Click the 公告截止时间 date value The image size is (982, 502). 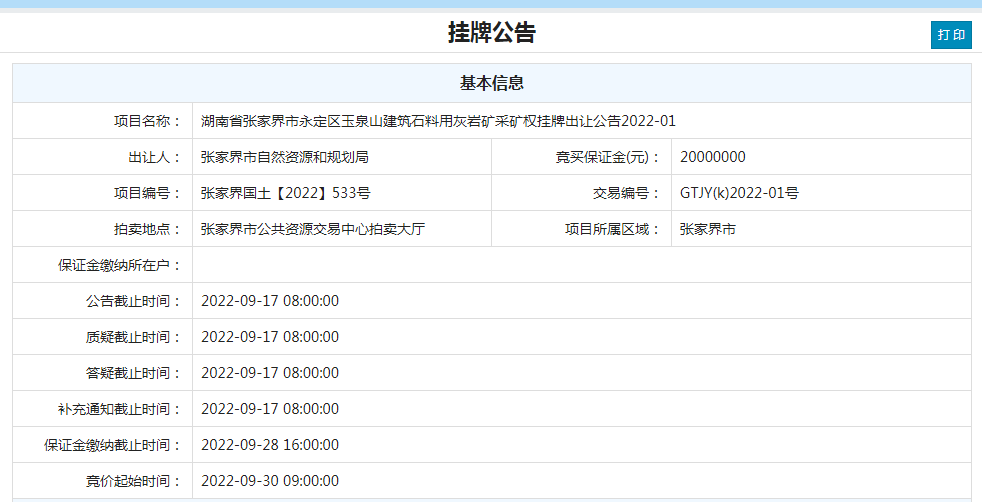(x=270, y=301)
